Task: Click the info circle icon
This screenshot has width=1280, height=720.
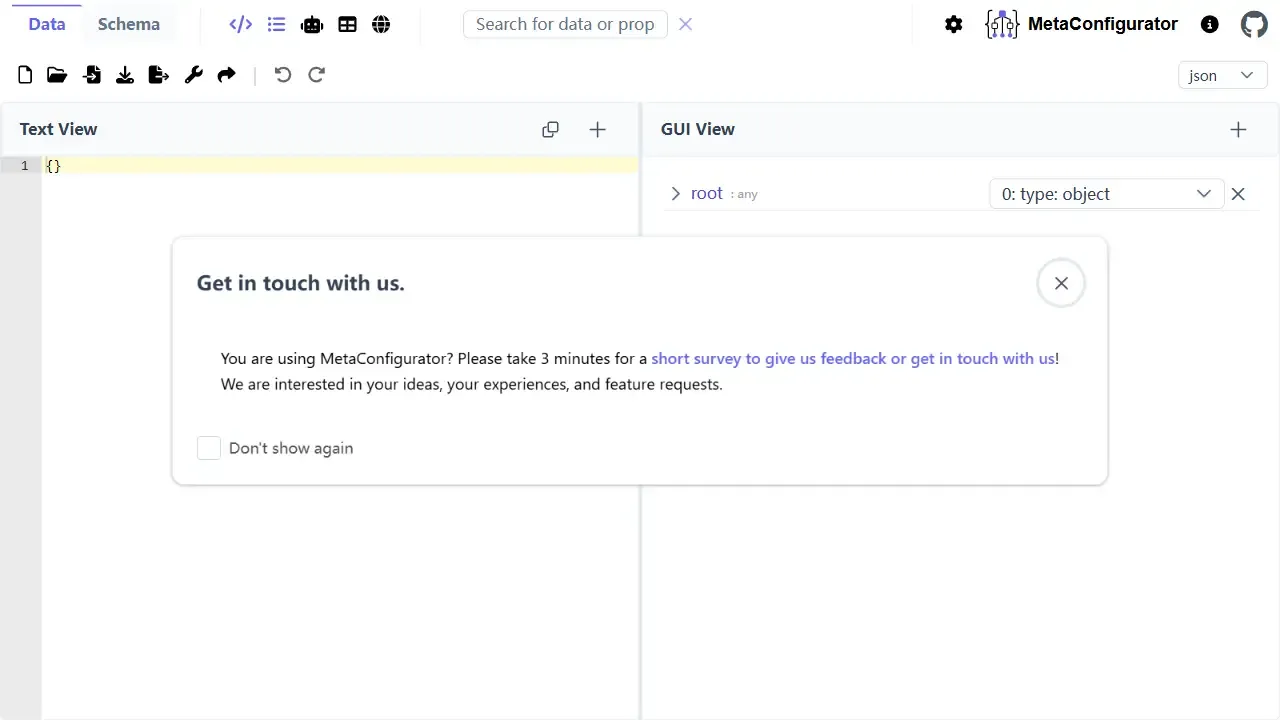Action: [x=1210, y=24]
